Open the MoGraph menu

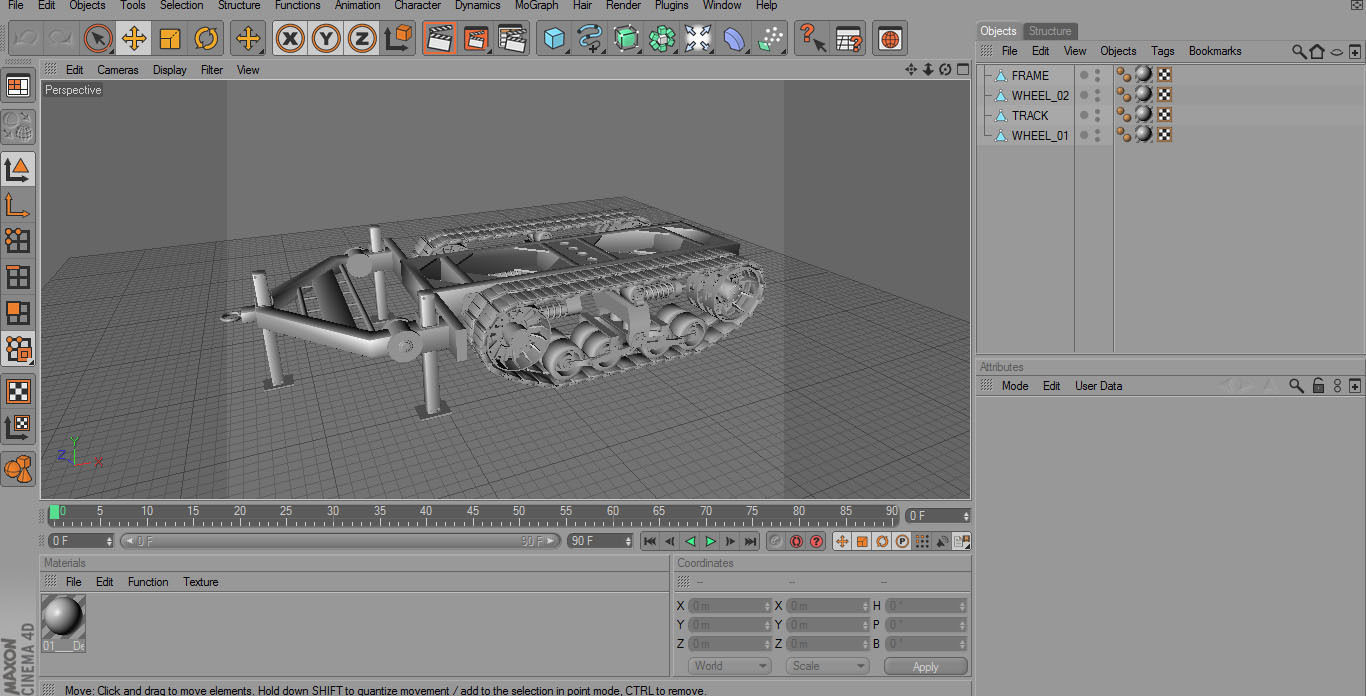(x=536, y=5)
